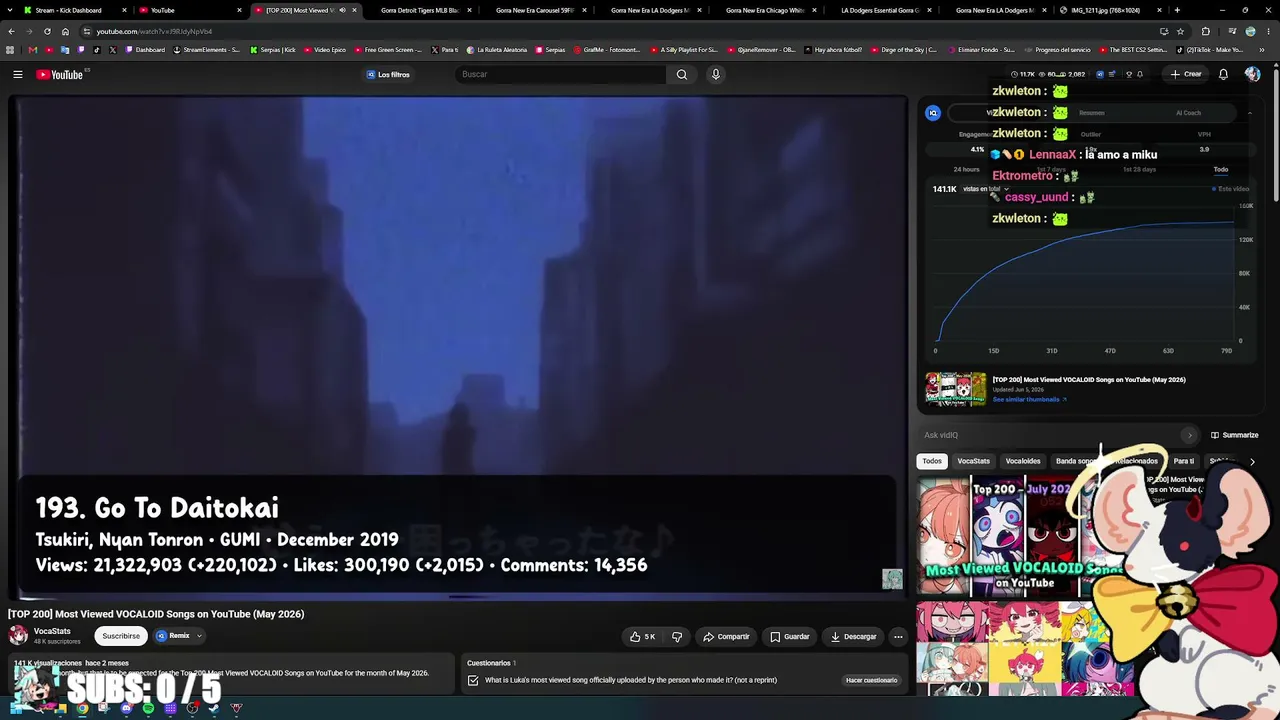Viewport: 1280px width, 720px height.
Task: Save the video with Guardar
Action: point(790,636)
